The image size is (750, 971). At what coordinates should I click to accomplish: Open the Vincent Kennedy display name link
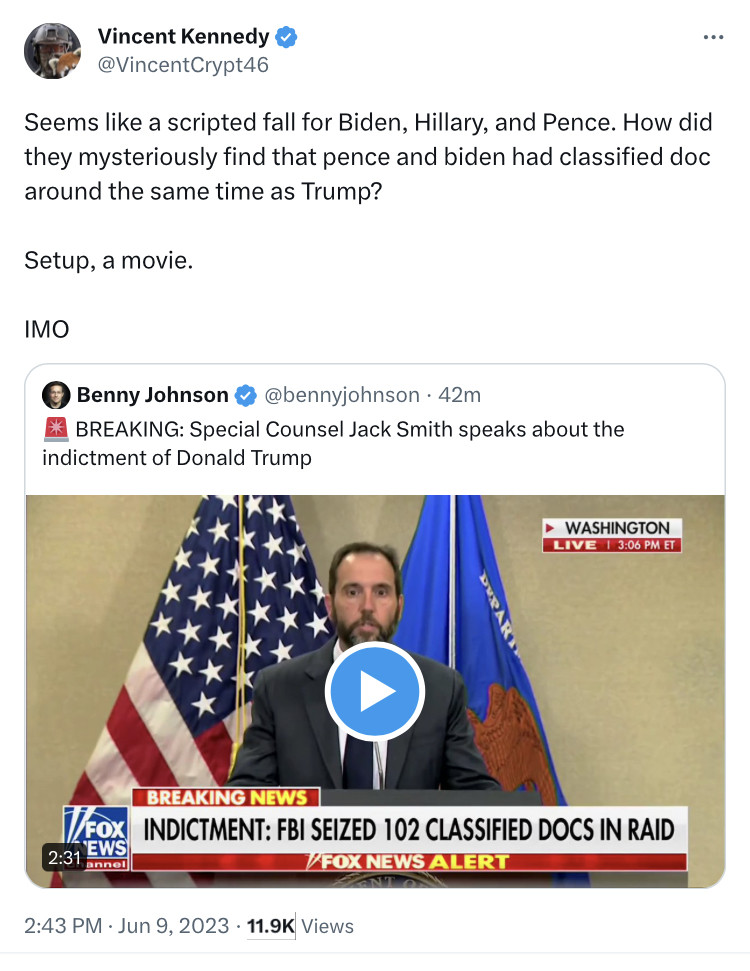coord(183,37)
